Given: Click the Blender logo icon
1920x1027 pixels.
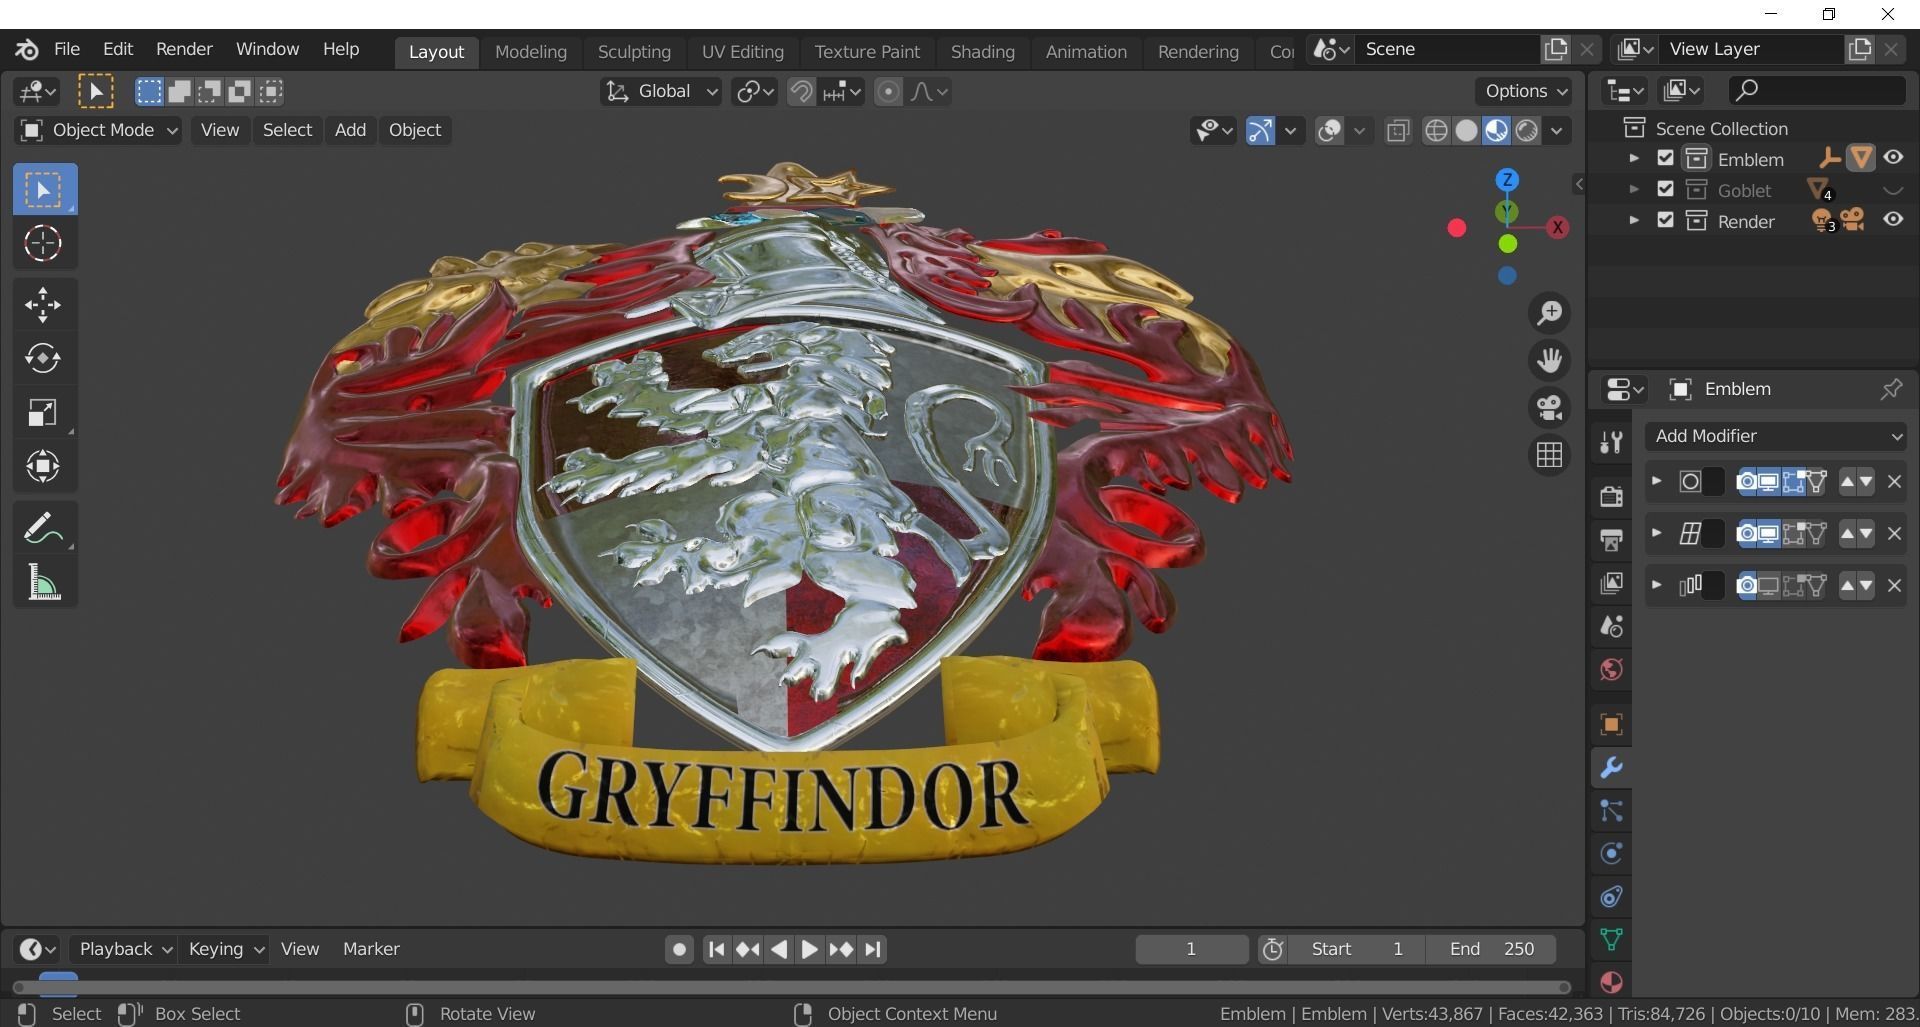Looking at the screenshot, I should pos(27,49).
